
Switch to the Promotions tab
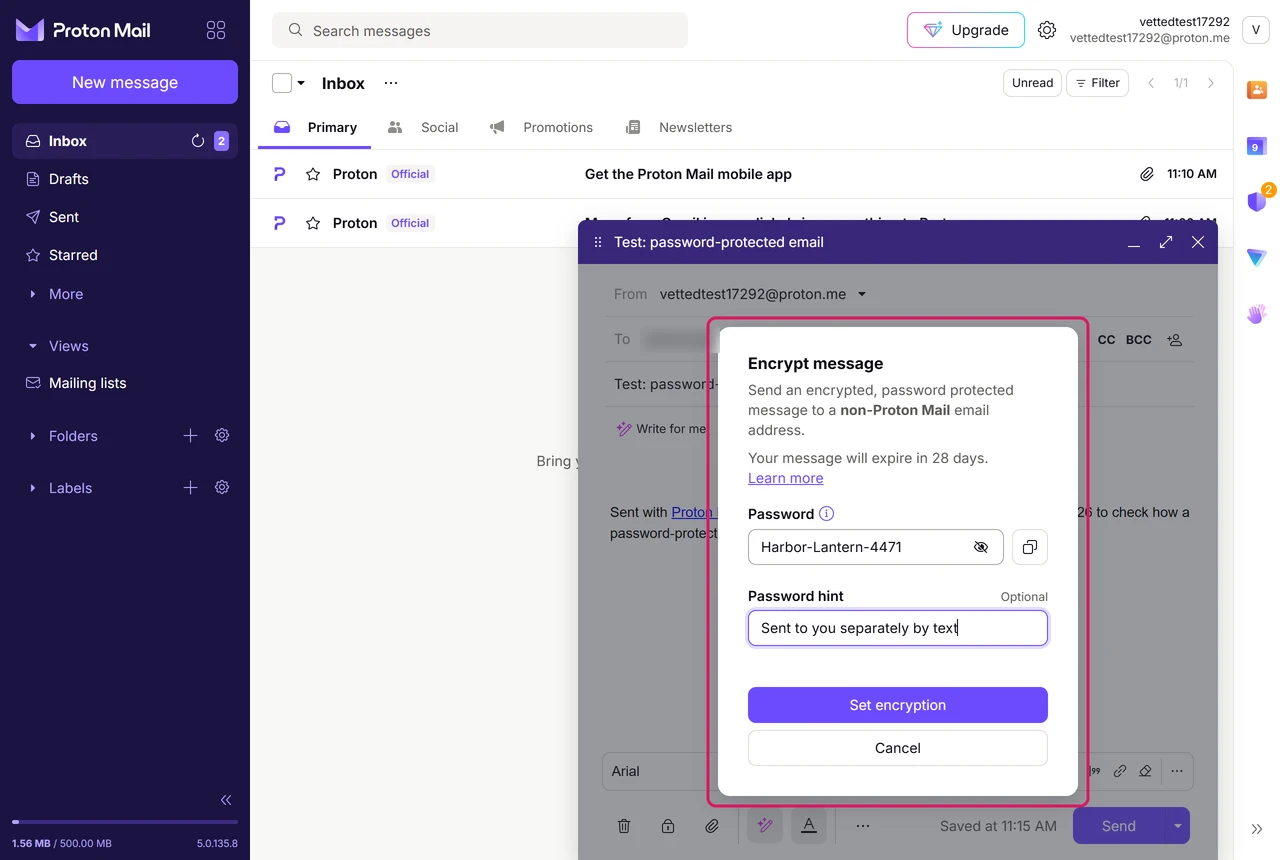pyautogui.click(x=541, y=127)
